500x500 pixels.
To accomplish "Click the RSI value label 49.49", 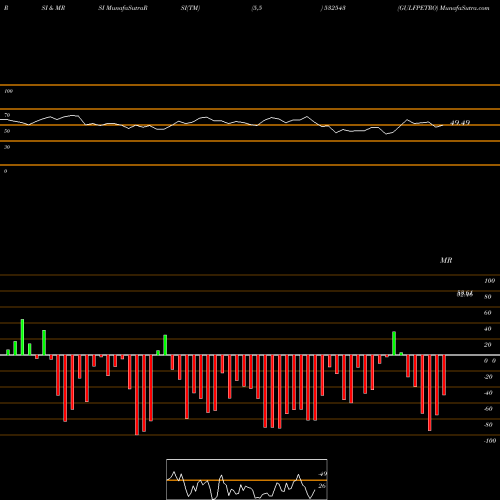I will pyautogui.click(x=460, y=123).
